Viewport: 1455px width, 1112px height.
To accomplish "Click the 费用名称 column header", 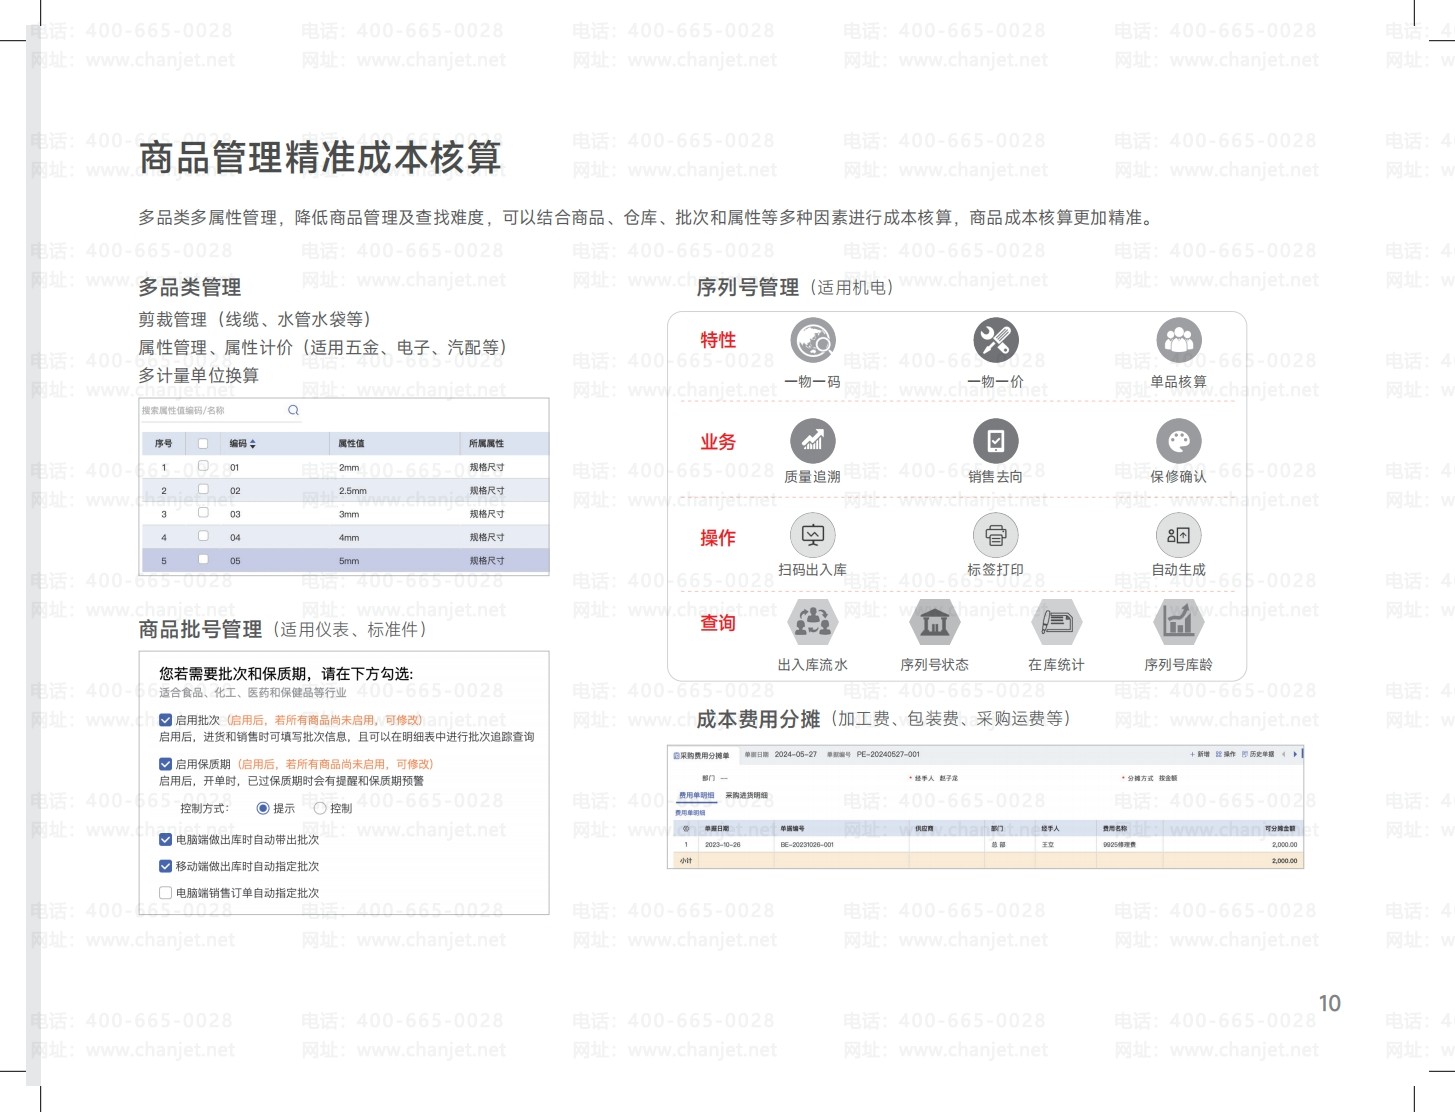I will [x=1115, y=829].
